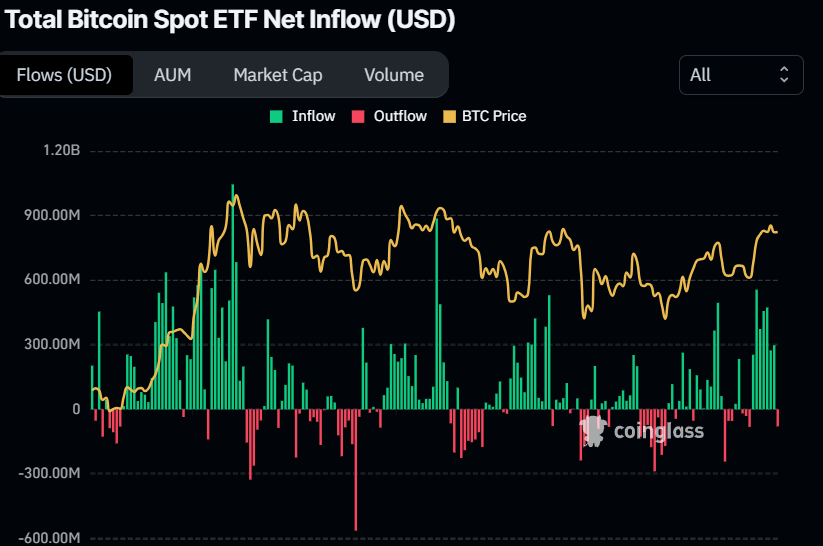Screen dimensions: 823x546
Task: Open the All time range dropdown
Action: tap(740, 75)
